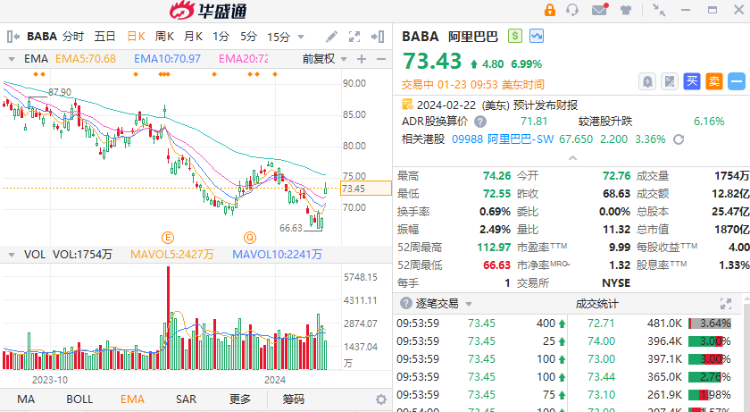Open the skin theme shirt icon
This screenshot has width=750, height=412.
click(626, 10)
